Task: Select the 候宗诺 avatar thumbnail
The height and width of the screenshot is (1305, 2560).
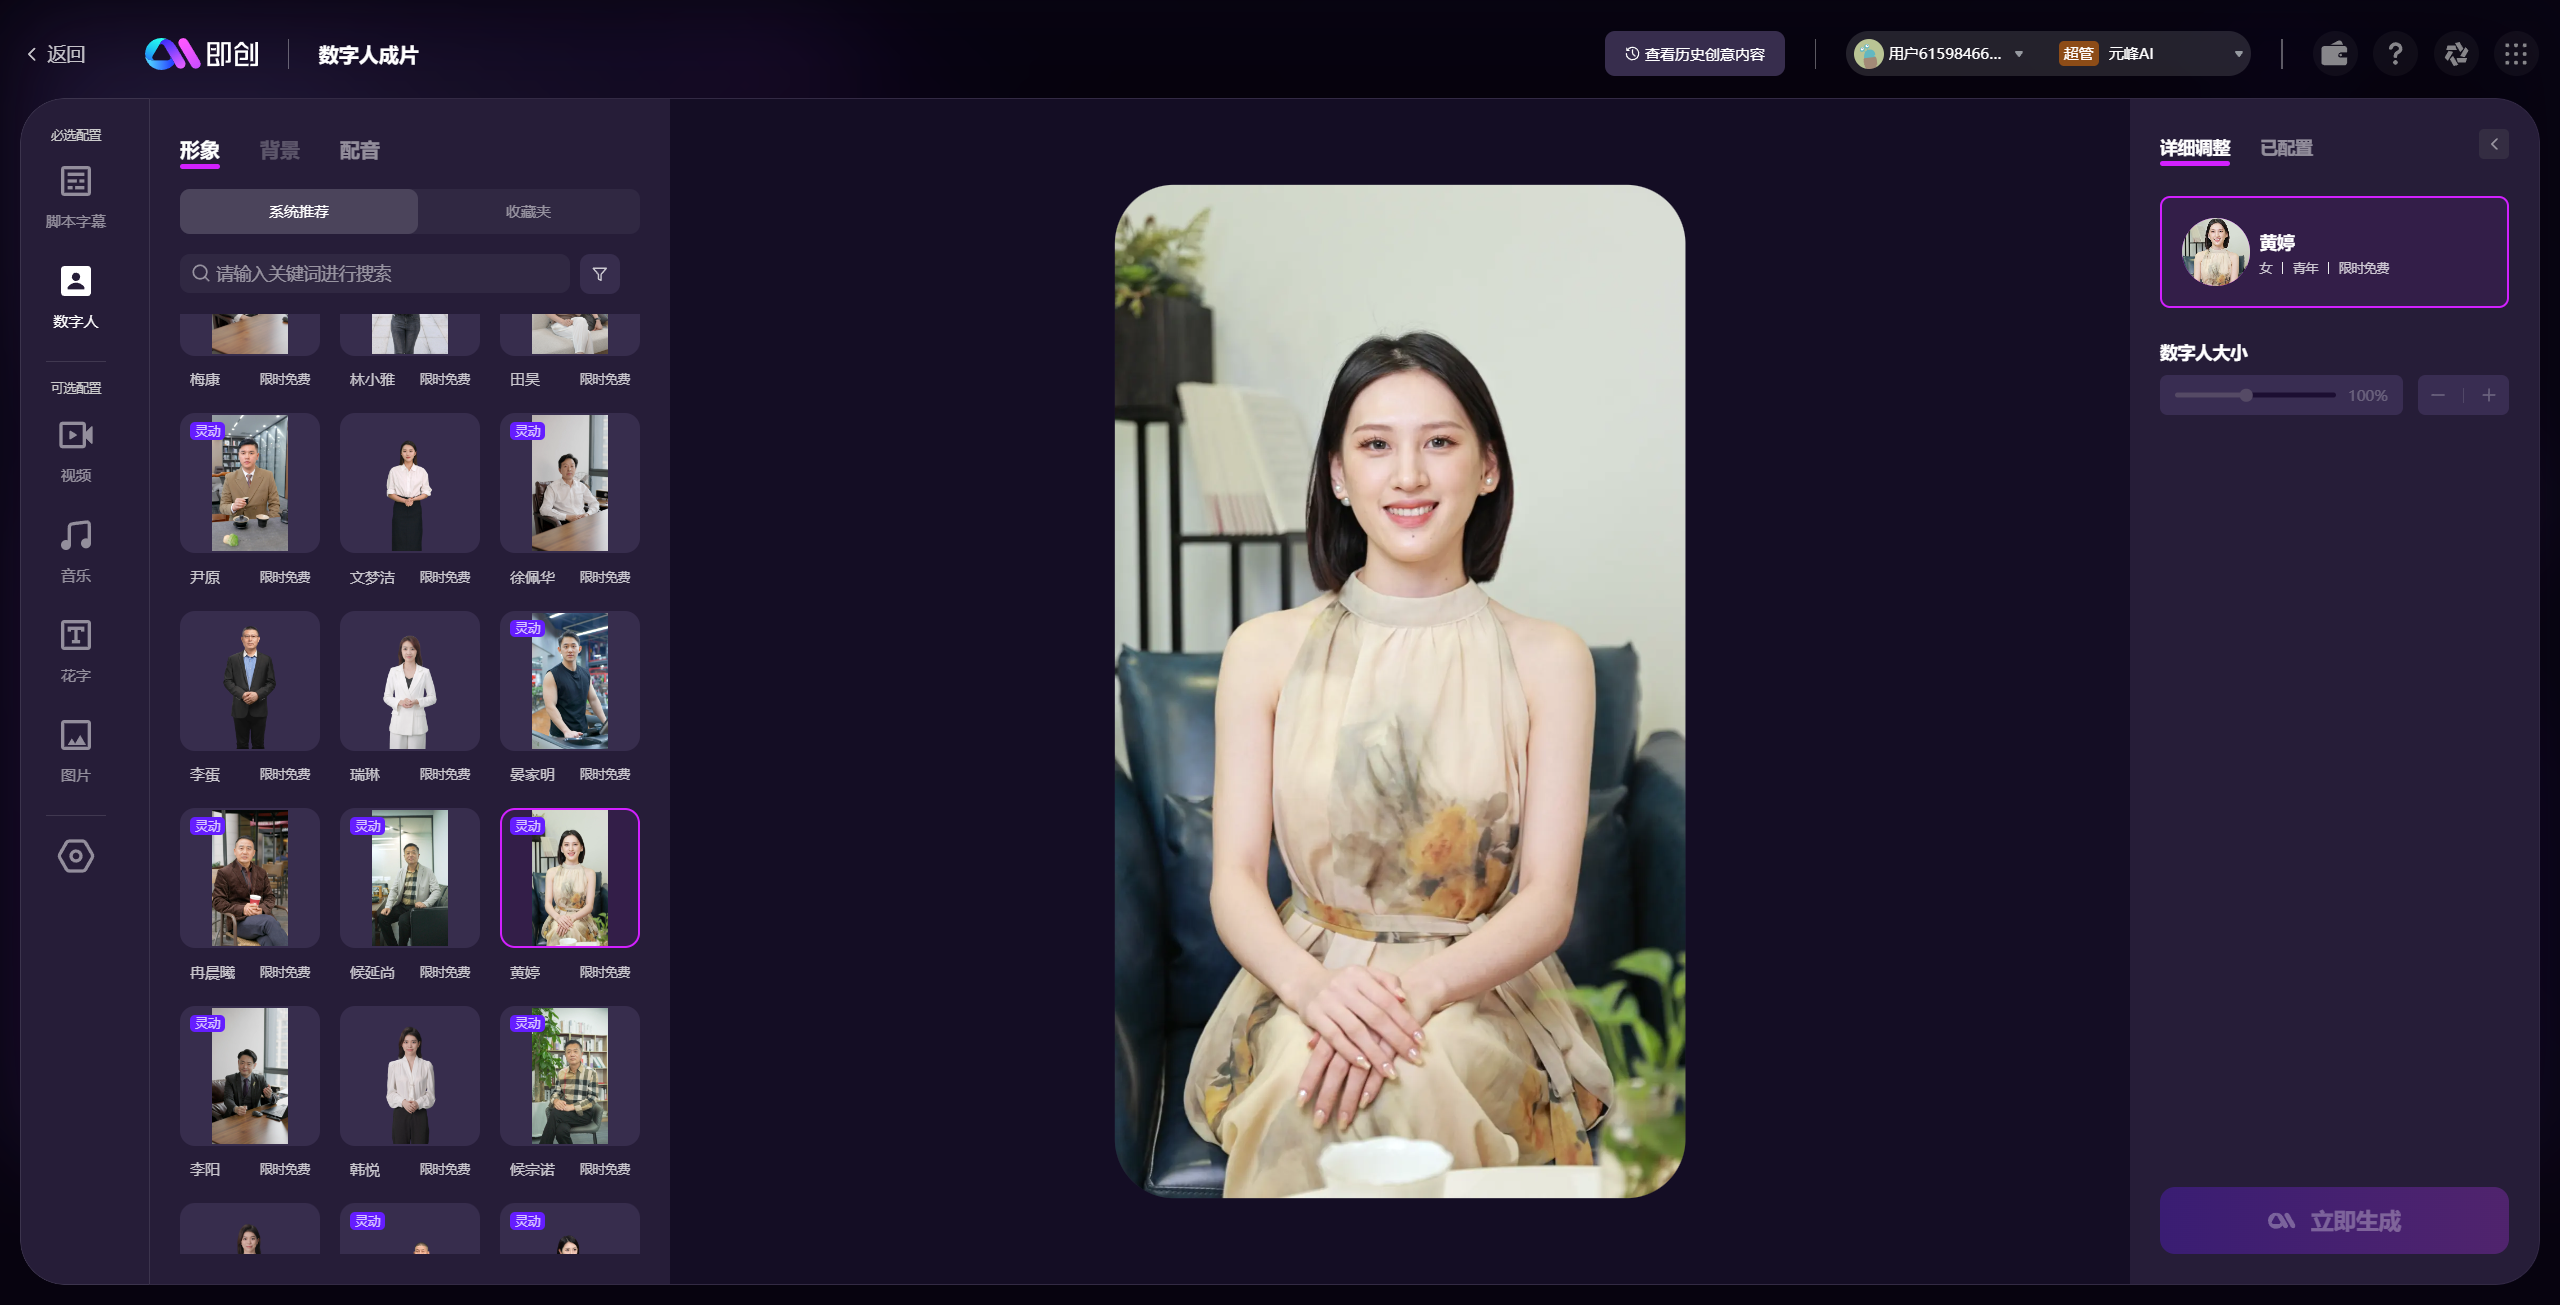Action: [x=570, y=1076]
